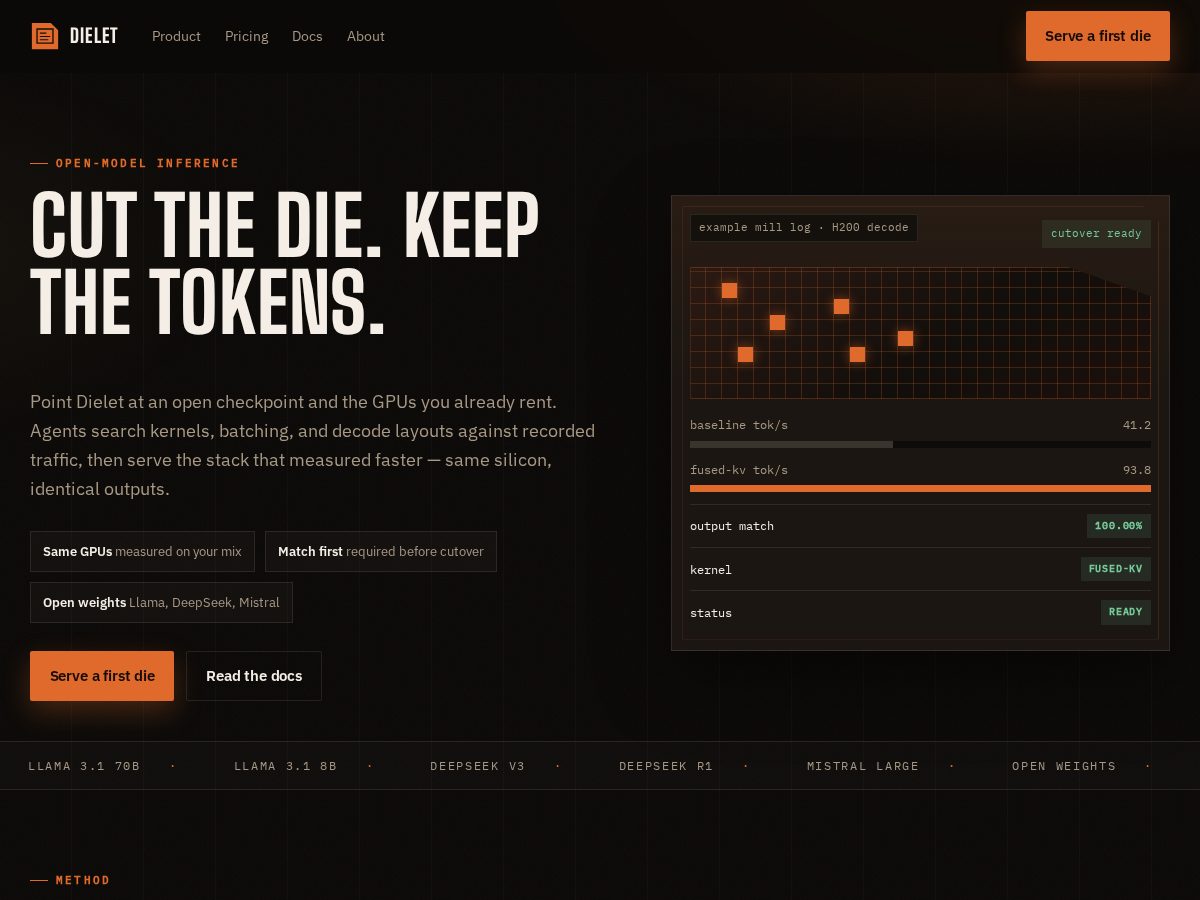Image resolution: width=1200 pixels, height=900 pixels.
Task: Click the fused-kv tok/s progress bar
Action: tap(920, 489)
